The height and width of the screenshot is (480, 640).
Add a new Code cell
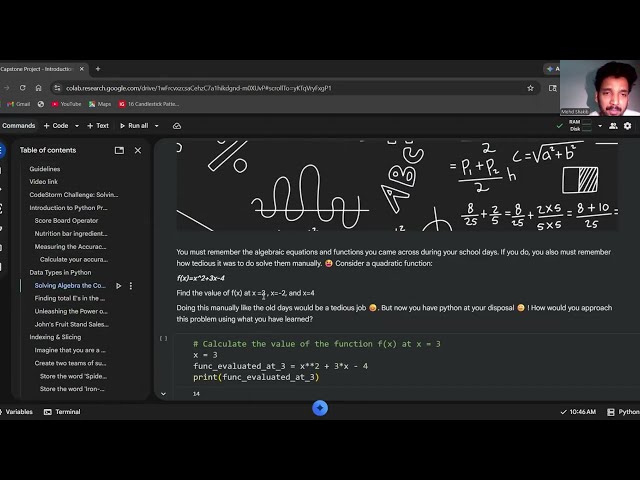56,126
